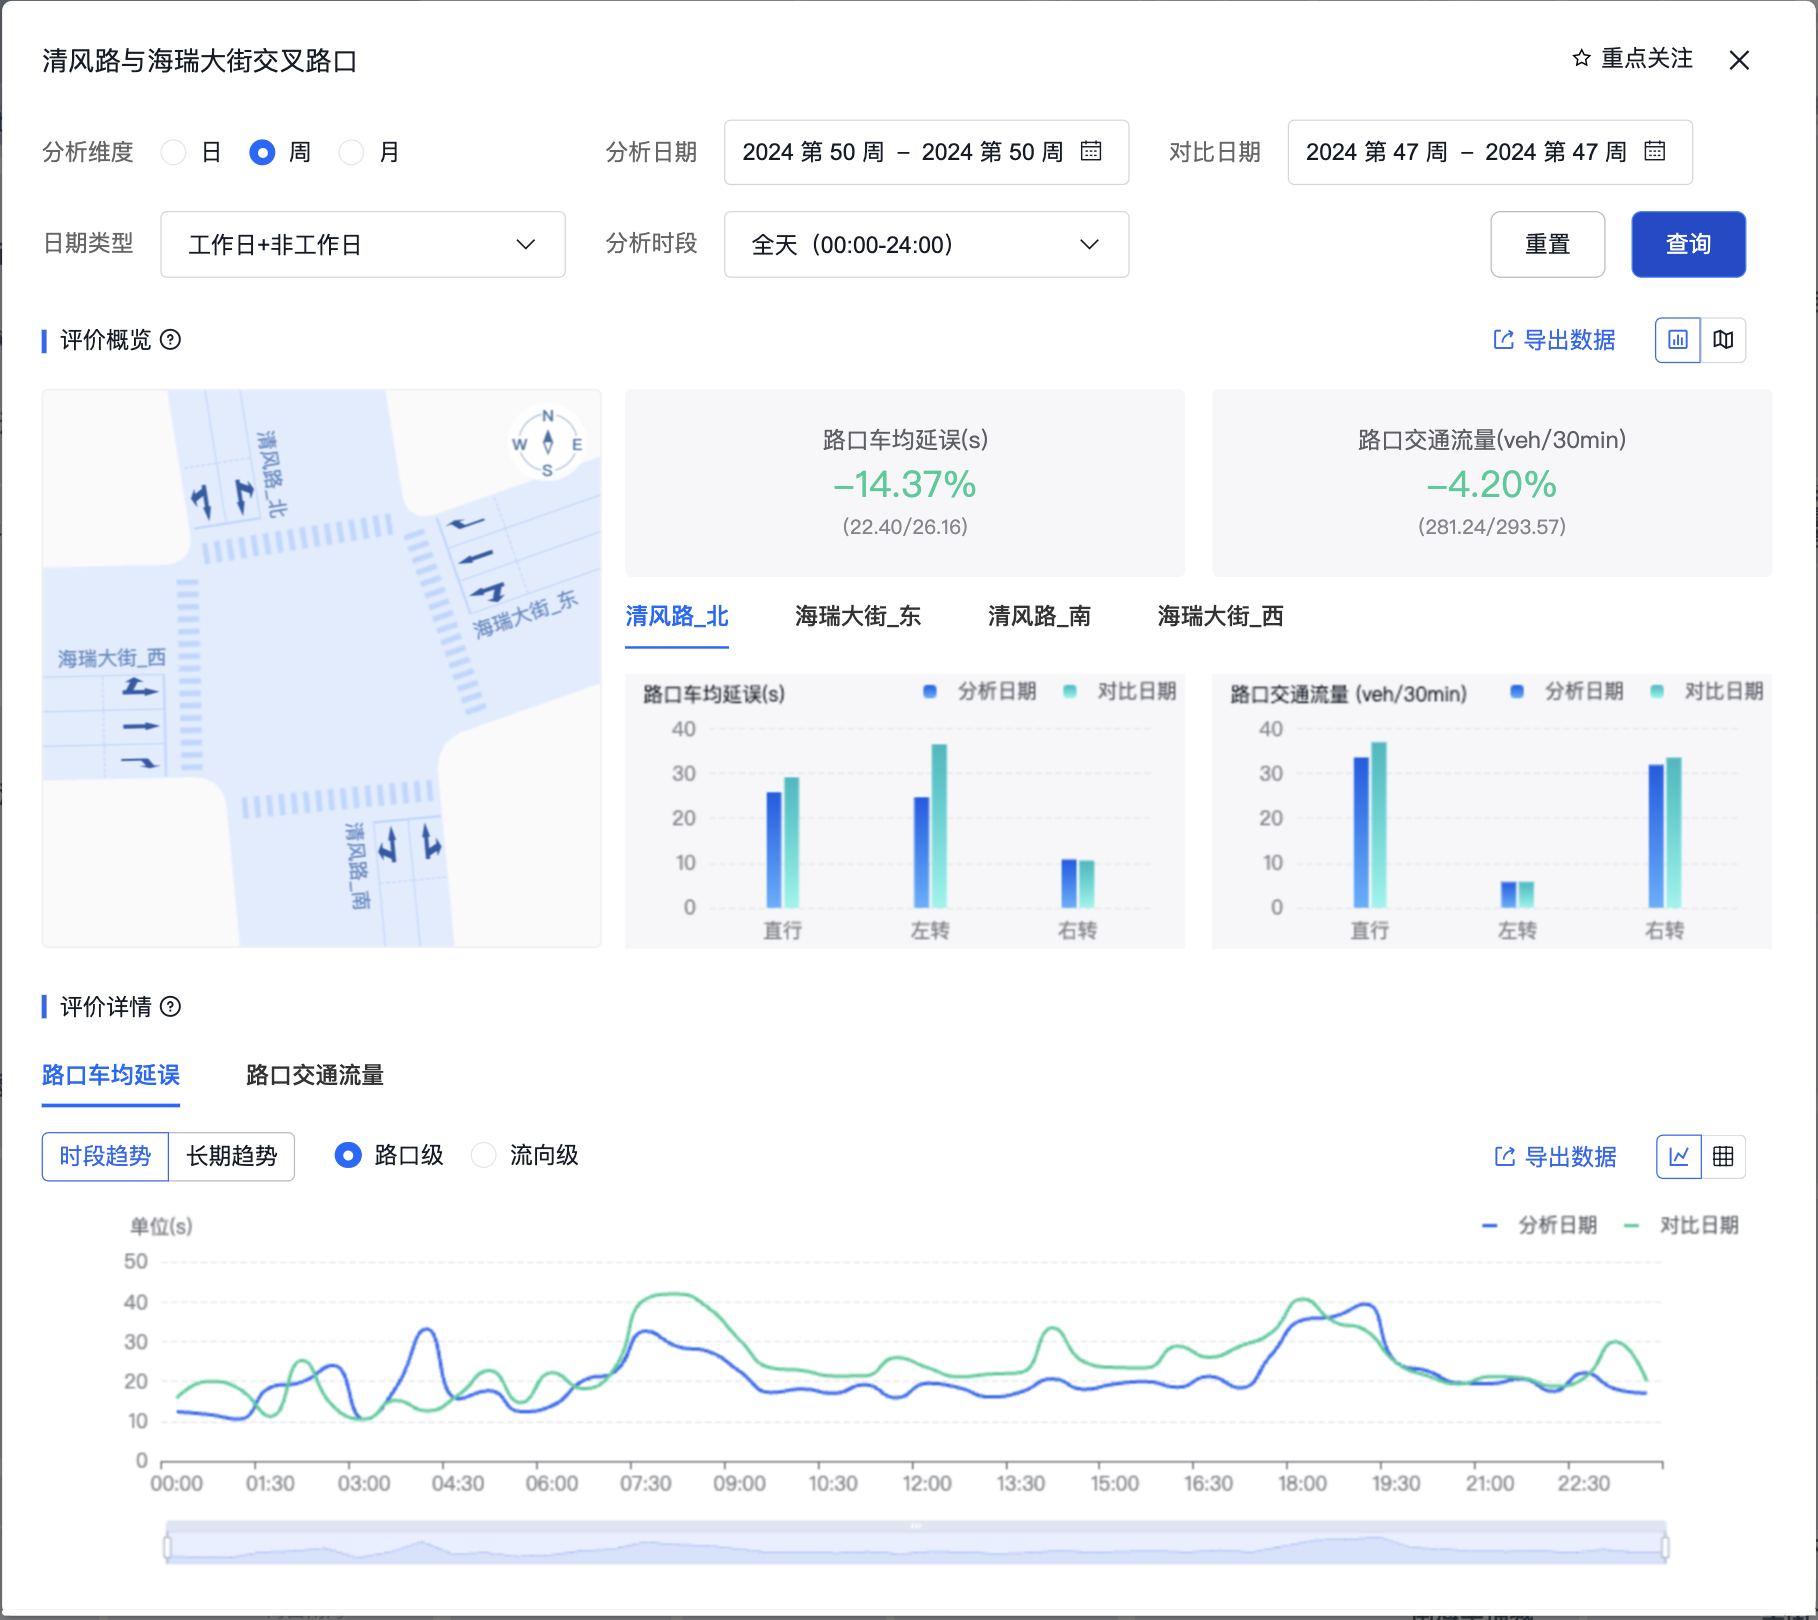Switch to 长期趋势 trend view

point(231,1156)
